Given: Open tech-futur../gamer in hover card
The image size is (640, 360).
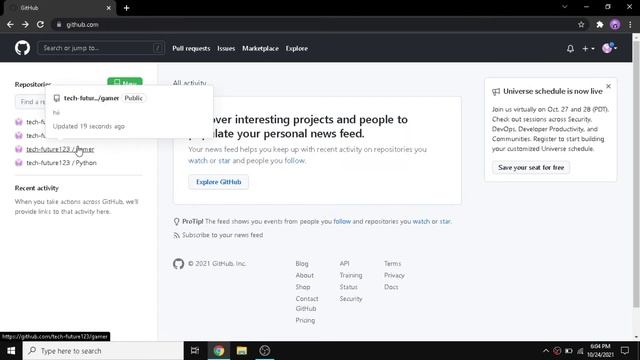Looking at the screenshot, I should point(91,98).
